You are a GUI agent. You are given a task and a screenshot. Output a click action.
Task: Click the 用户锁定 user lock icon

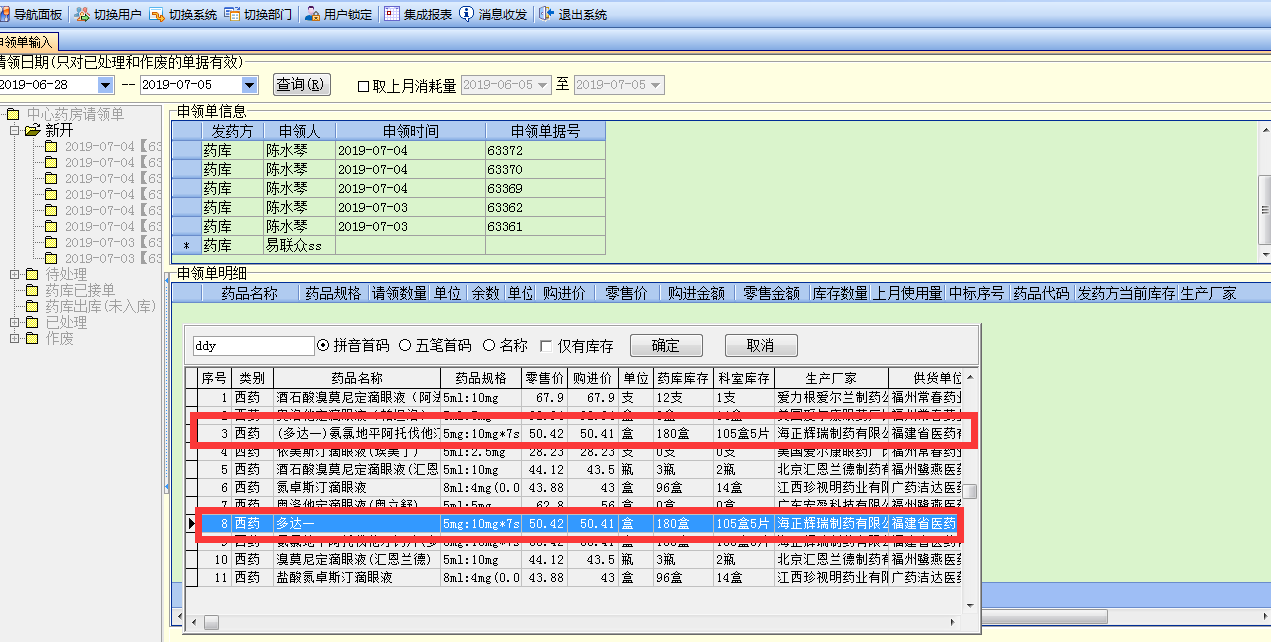point(312,15)
